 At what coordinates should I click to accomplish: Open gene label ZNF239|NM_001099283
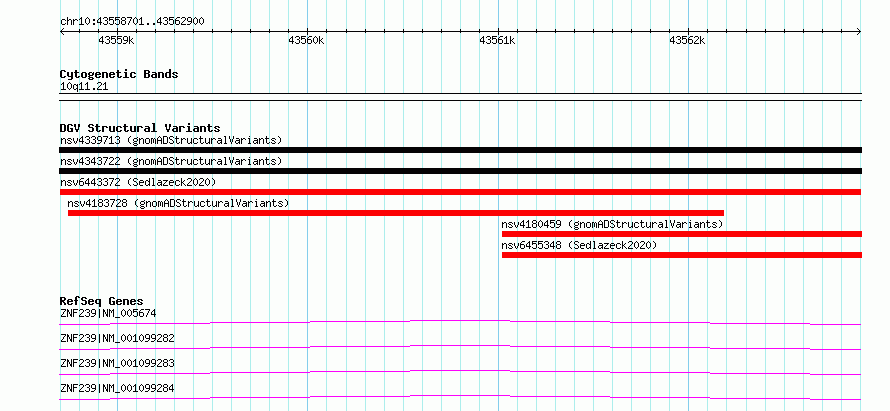pos(117,363)
